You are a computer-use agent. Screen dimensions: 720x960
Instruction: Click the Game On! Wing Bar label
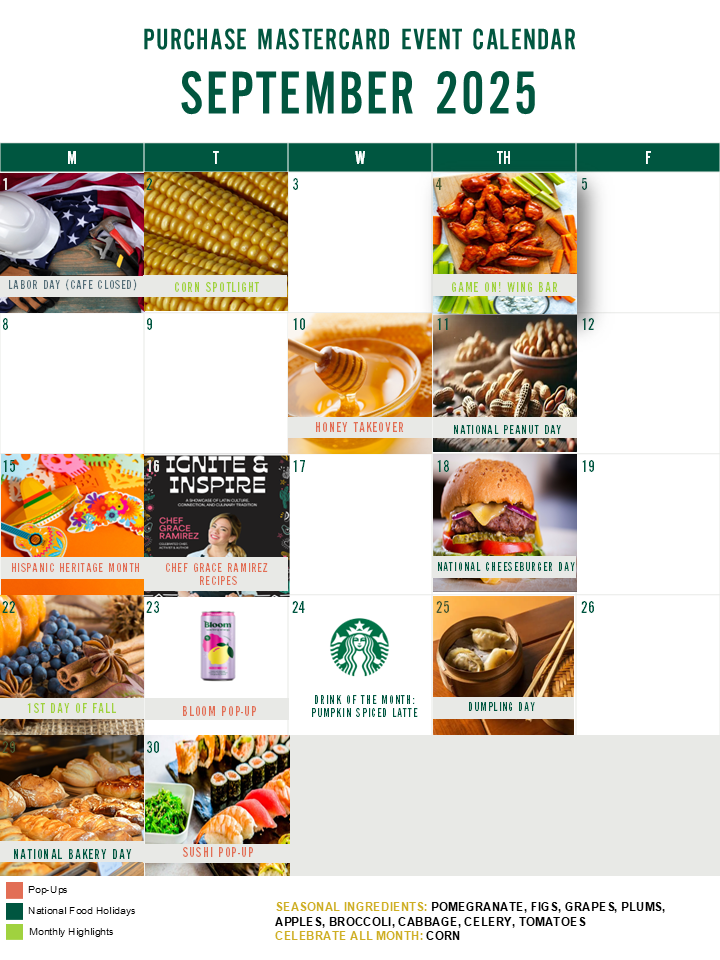pyautogui.click(x=504, y=287)
